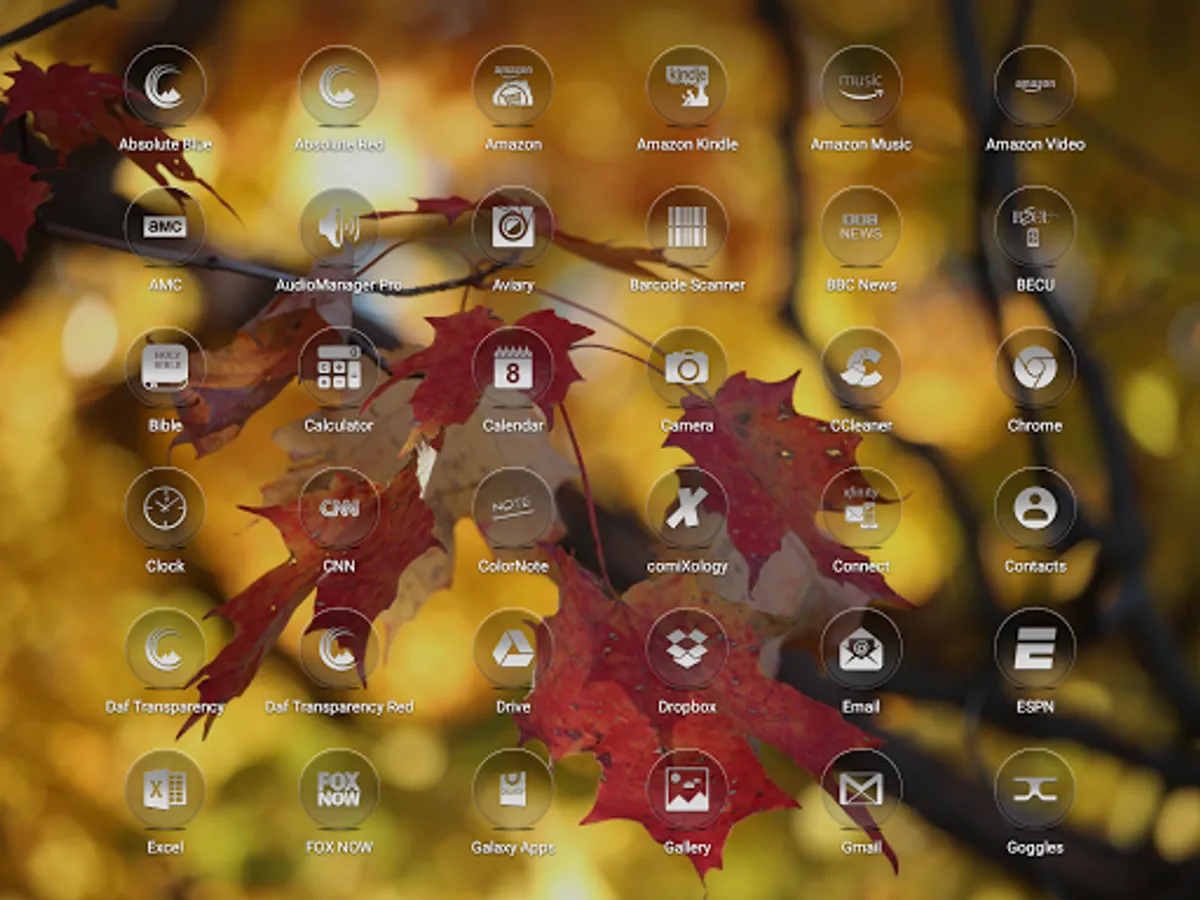Launch the Email envelope icon
The image size is (1200, 900).
pos(861,649)
